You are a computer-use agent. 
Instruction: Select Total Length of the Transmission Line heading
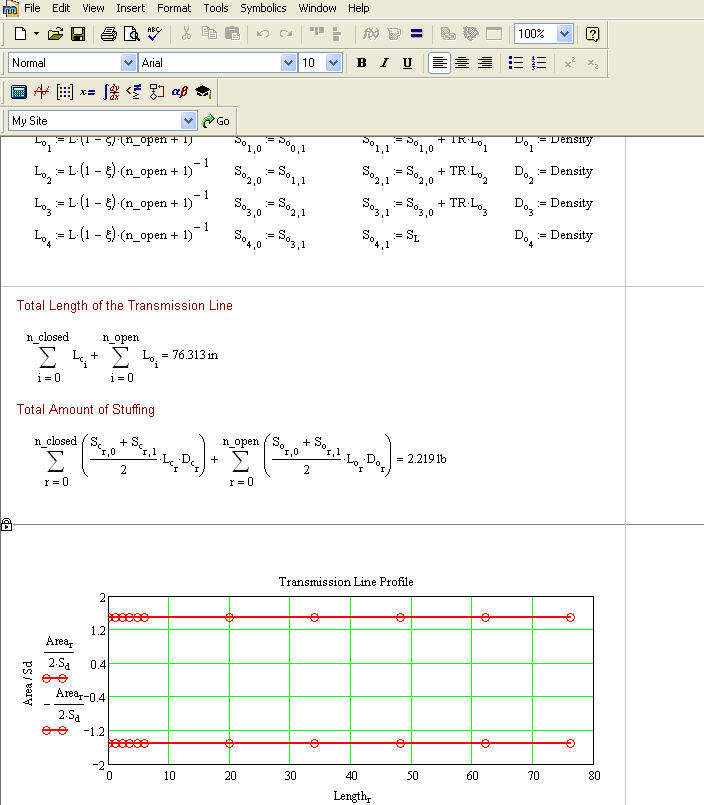tap(124, 305)
